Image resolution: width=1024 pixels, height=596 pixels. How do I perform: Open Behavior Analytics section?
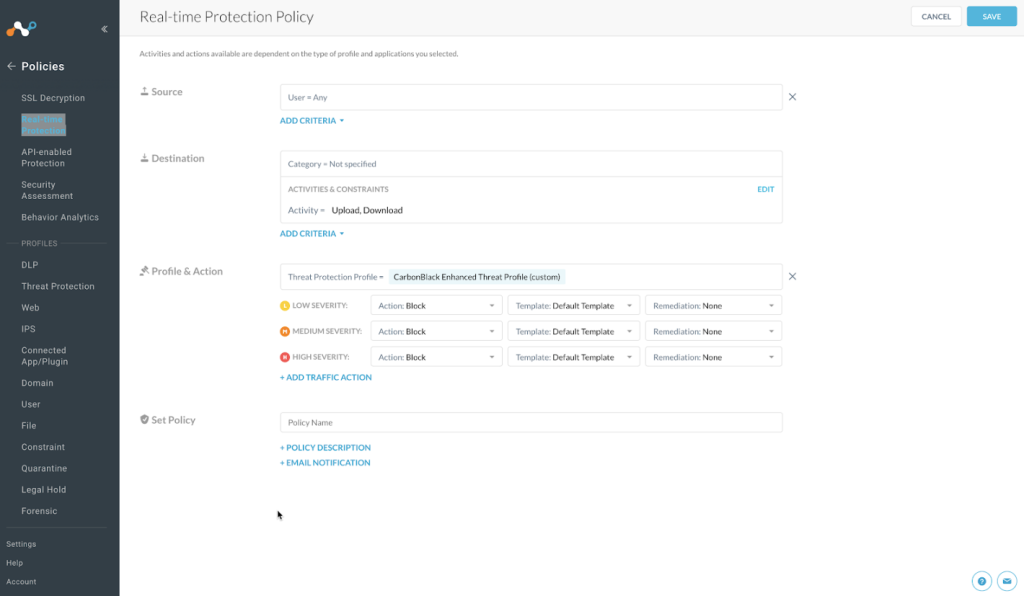(60, 217)
